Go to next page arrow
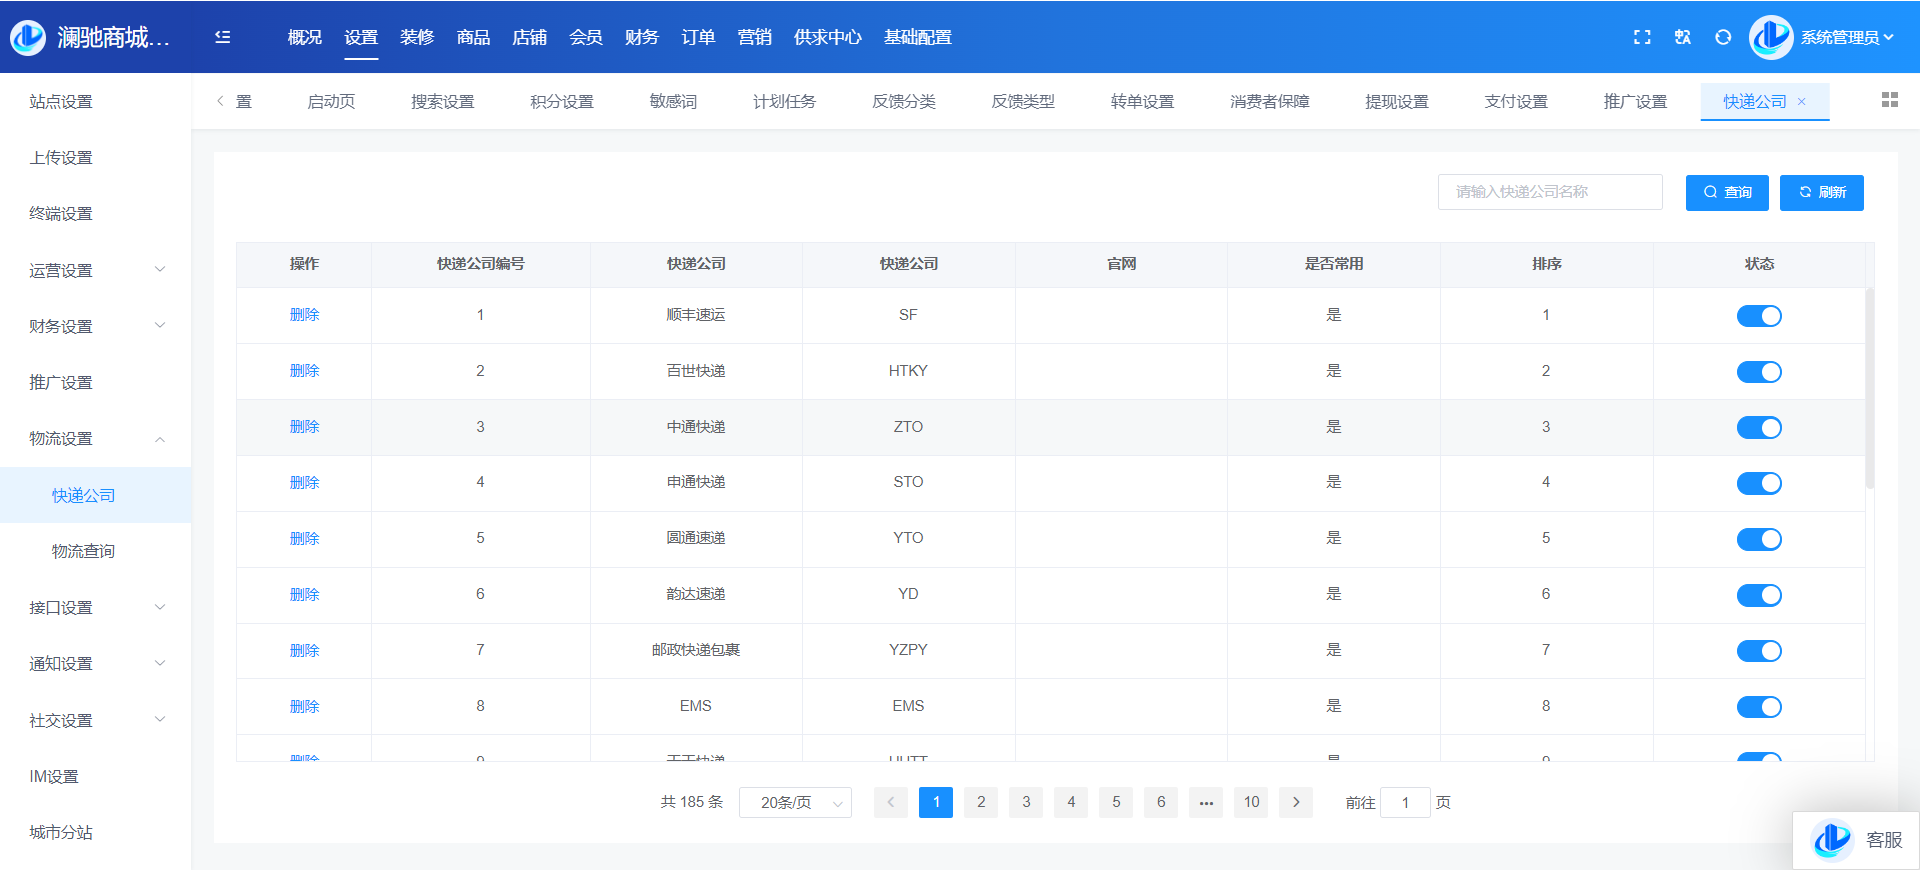This screenshot has height=870, width=1920. 1296,802
